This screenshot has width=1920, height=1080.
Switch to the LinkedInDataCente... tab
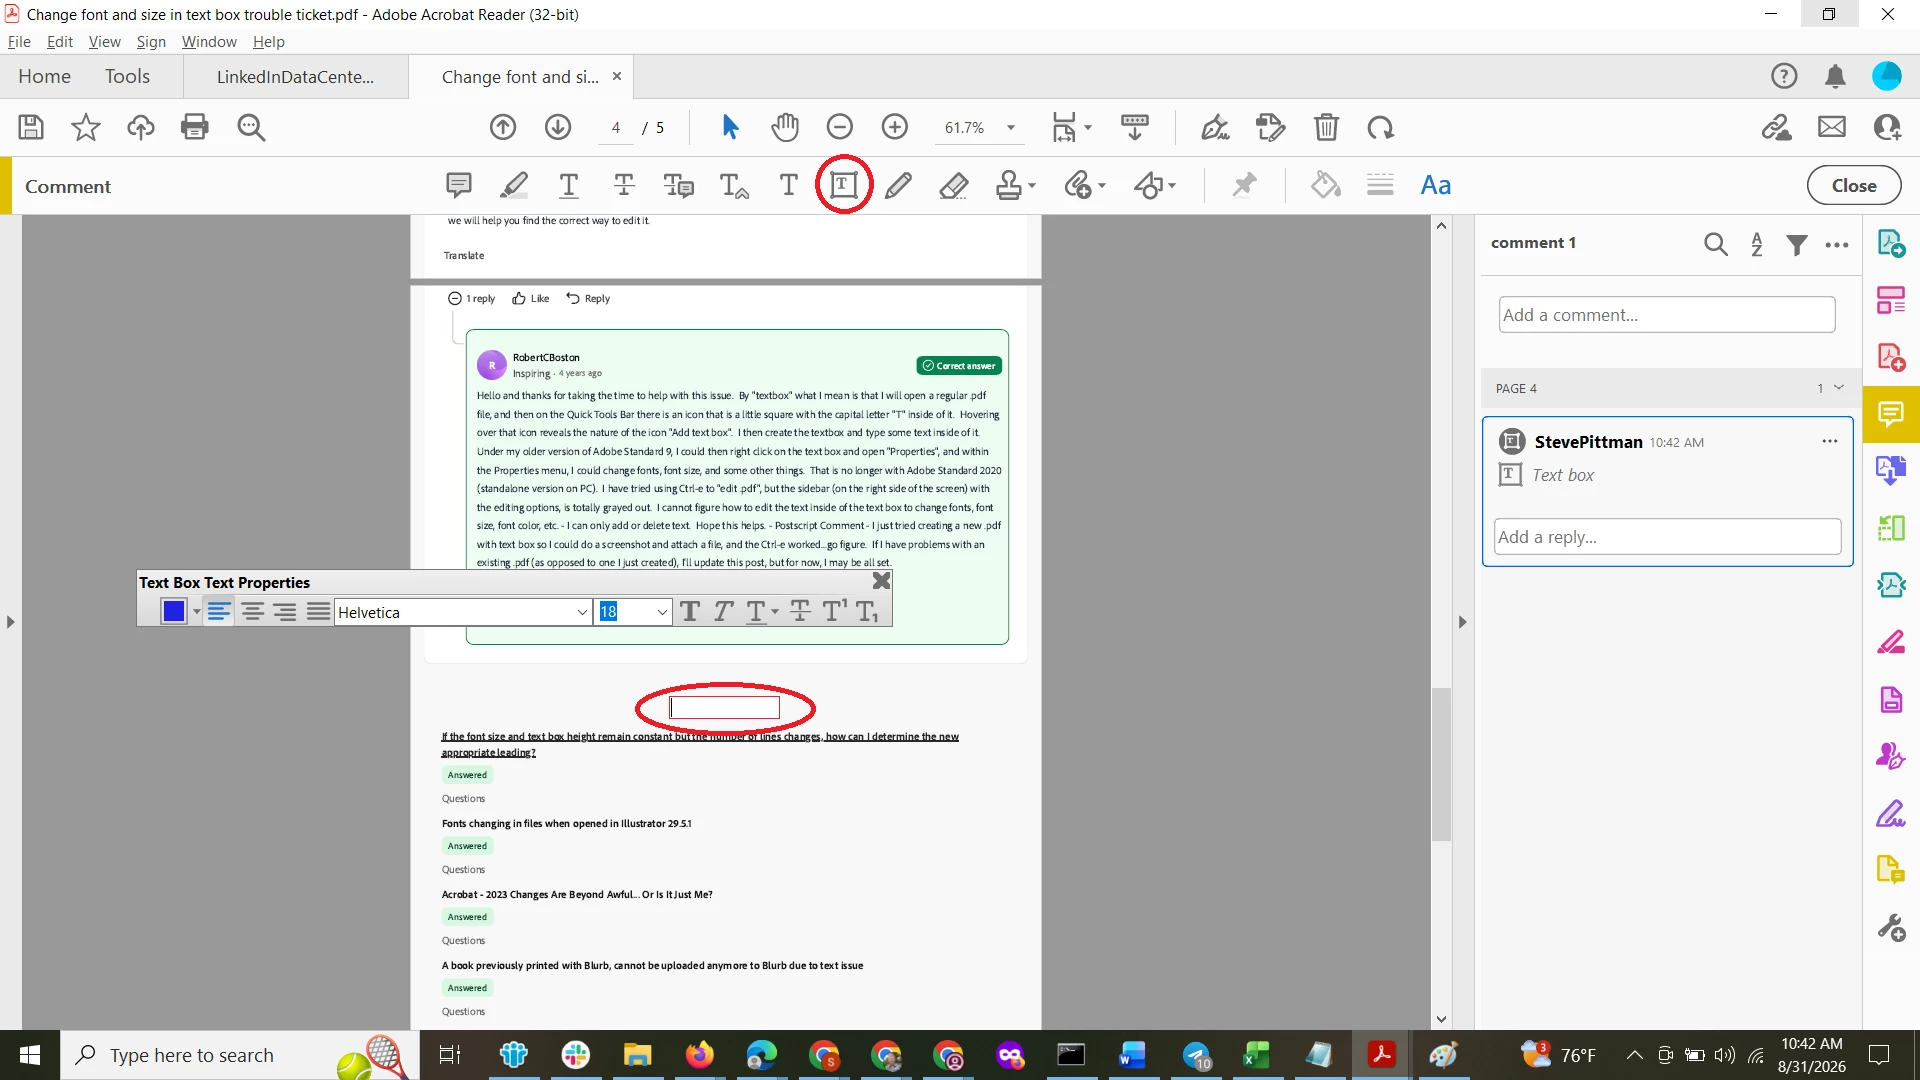click(295, 77)
